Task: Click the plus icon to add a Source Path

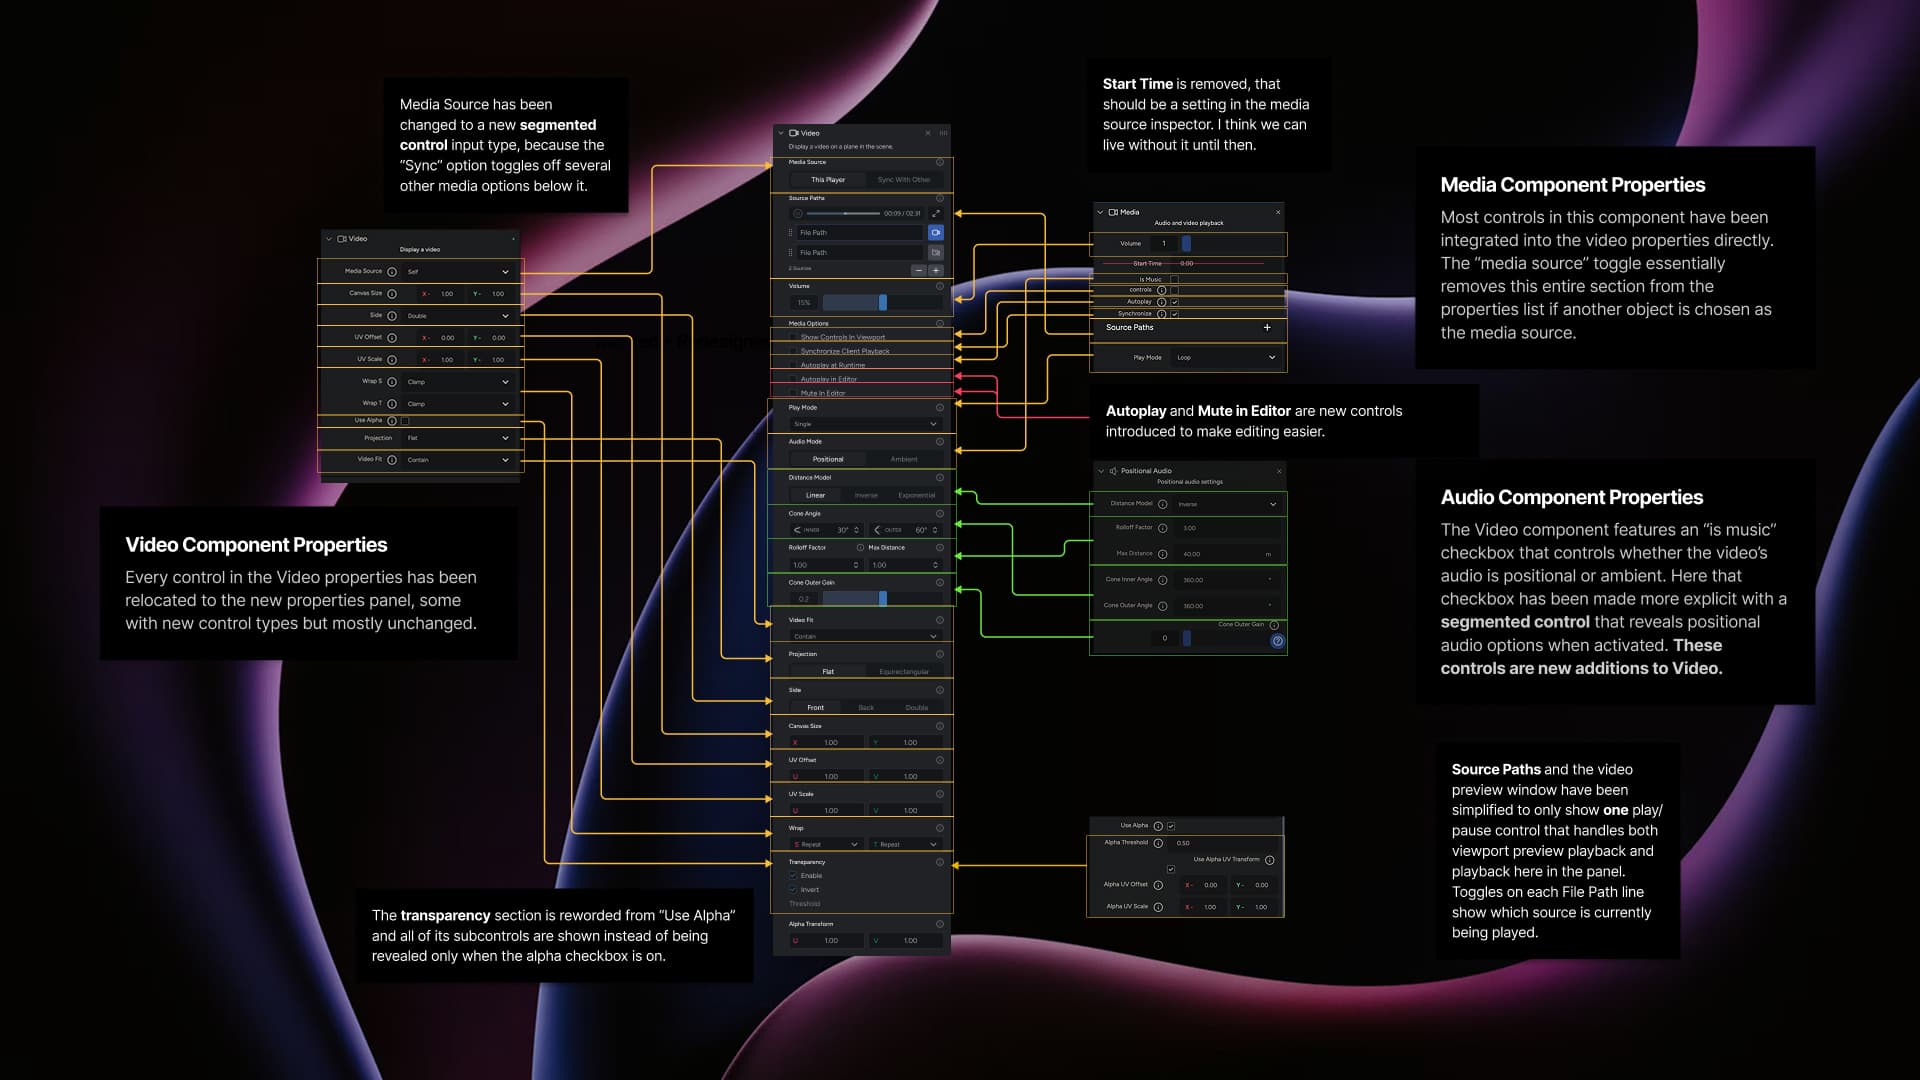Action: [936, 271]
